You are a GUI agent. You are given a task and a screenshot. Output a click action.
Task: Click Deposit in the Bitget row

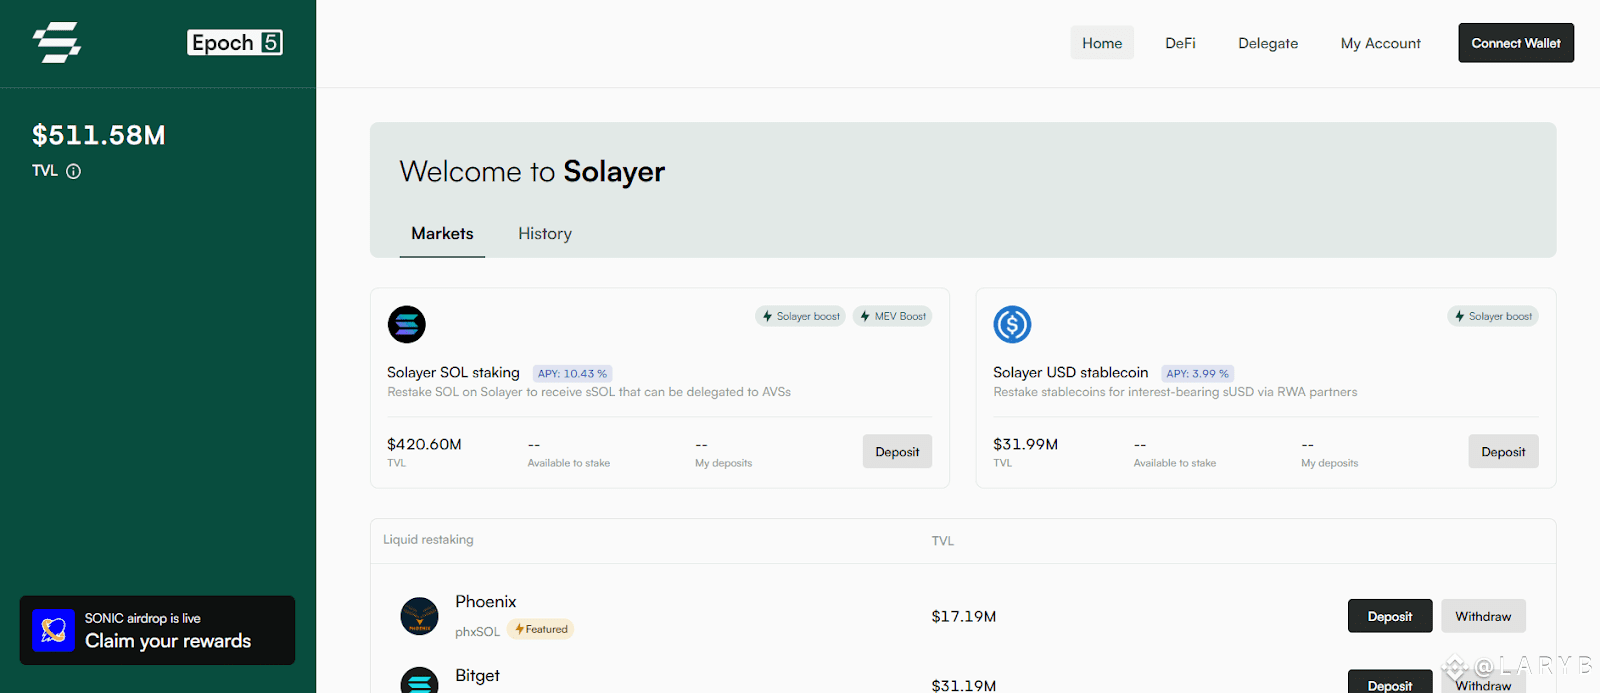(1390, 682)
